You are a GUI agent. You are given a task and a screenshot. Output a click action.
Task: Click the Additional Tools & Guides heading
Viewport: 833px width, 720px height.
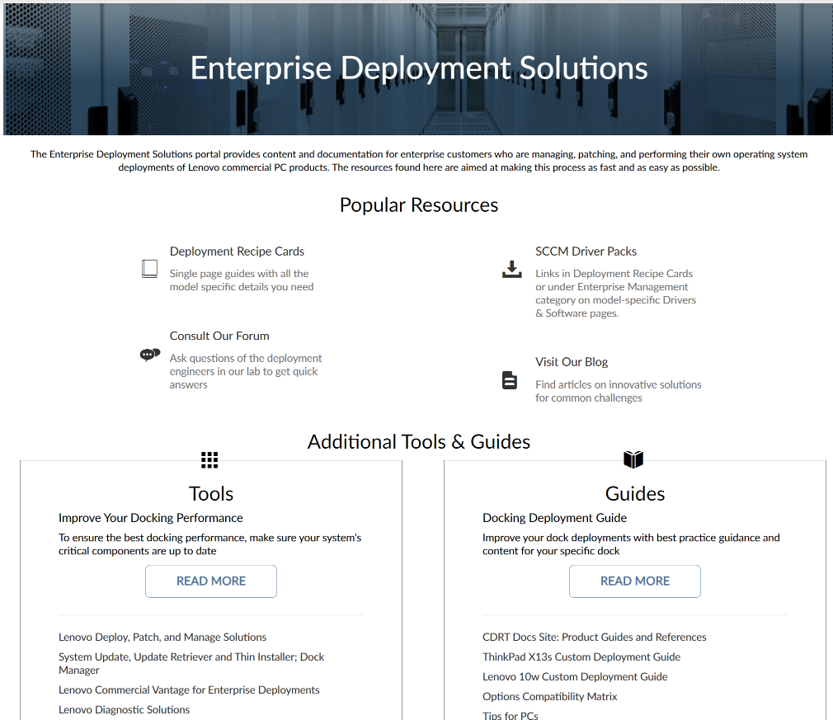[x=419, y=442]
